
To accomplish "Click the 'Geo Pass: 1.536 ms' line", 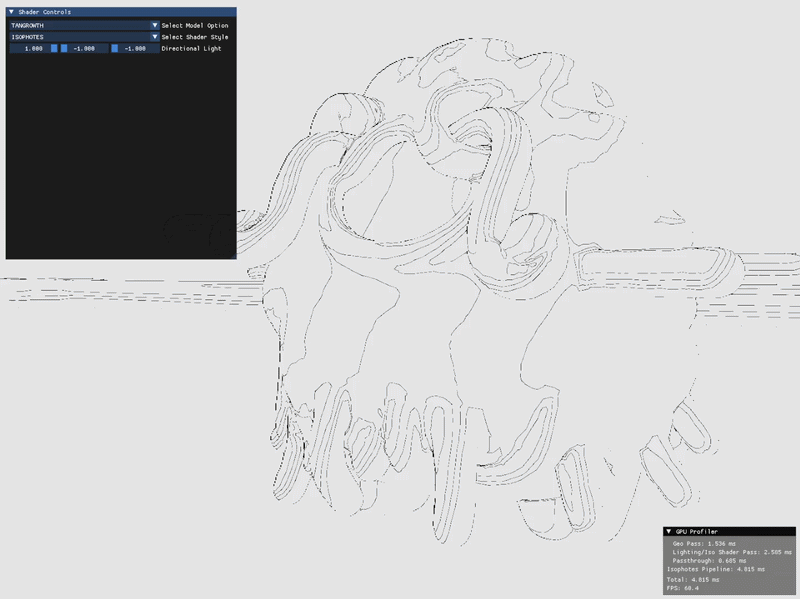I will point(704,544).
